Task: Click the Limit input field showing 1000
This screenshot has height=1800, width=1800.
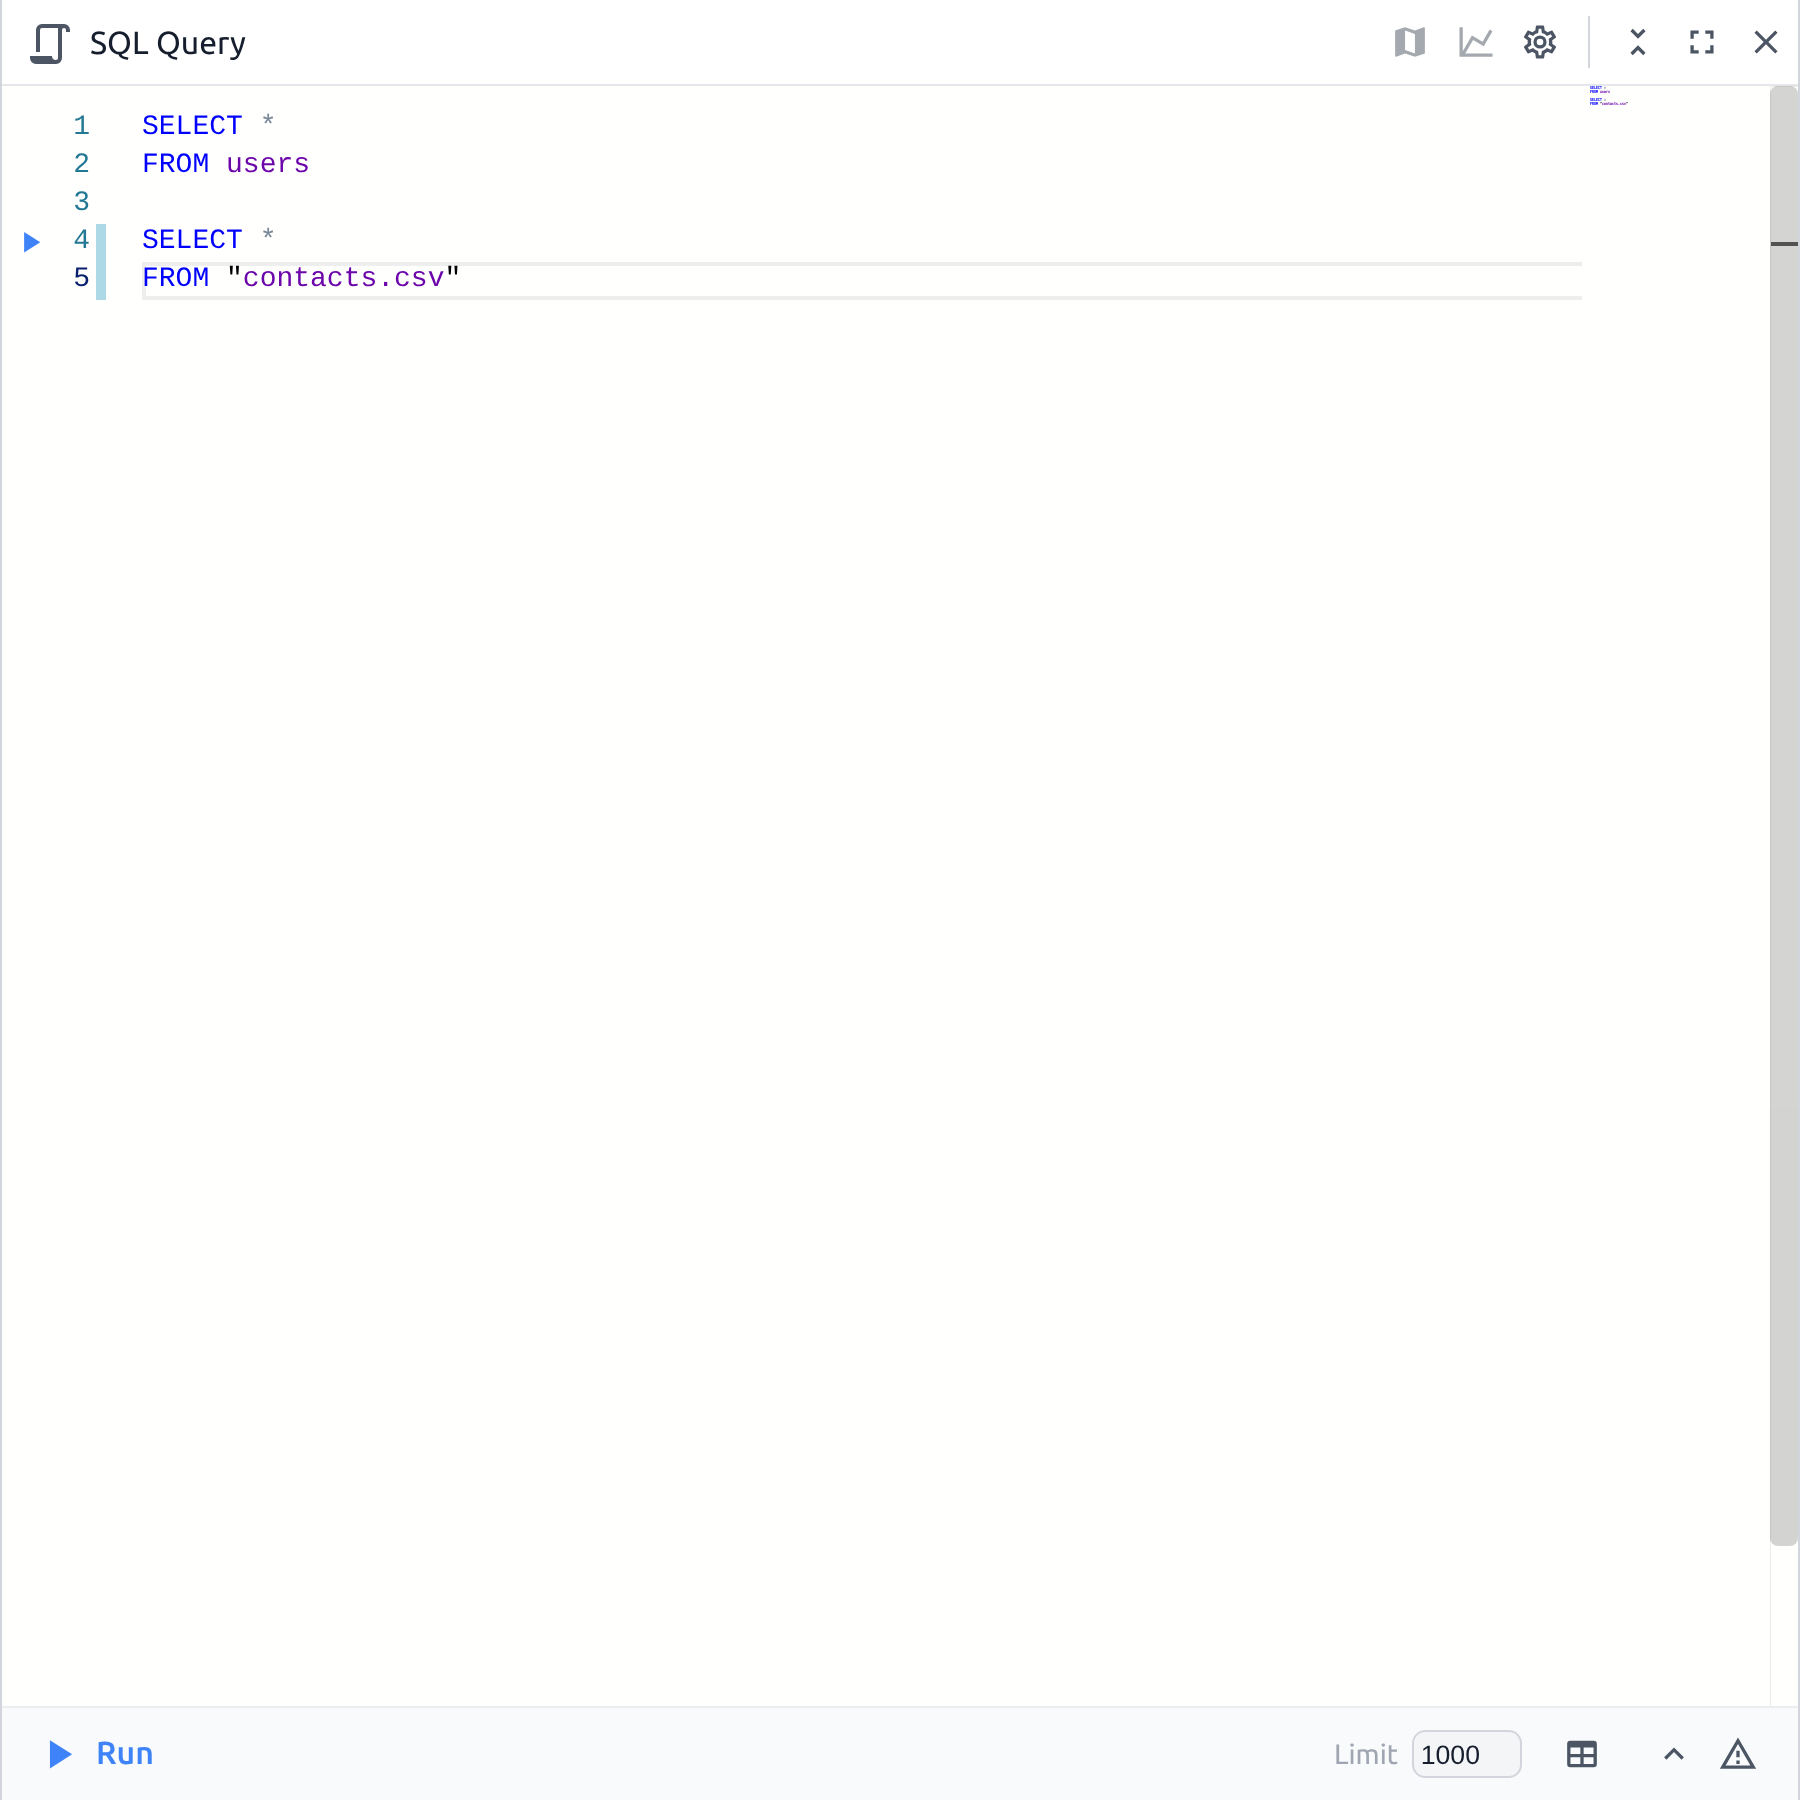Action: pyautogui.click(x=1466, y=1754)
